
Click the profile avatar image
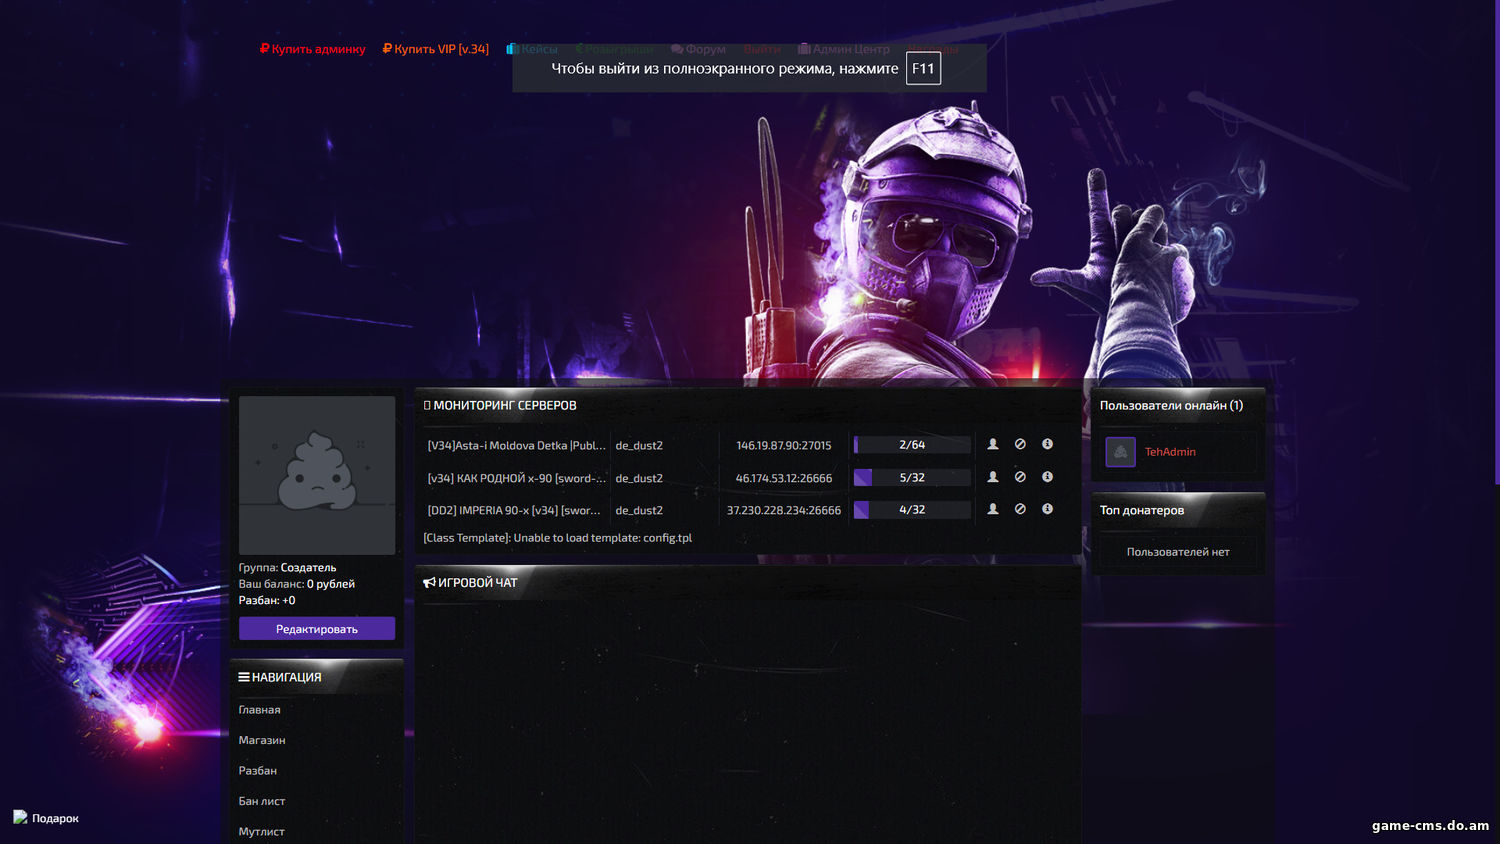[317, 475]
